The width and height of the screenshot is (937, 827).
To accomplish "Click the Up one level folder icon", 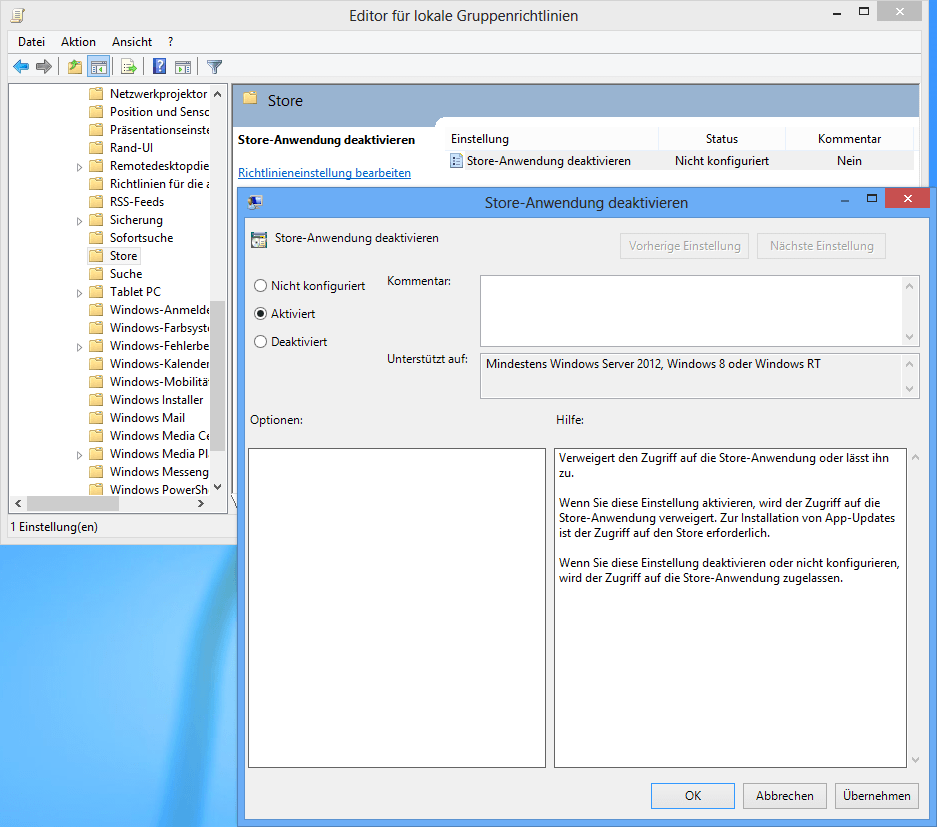I will click(75, 66).
